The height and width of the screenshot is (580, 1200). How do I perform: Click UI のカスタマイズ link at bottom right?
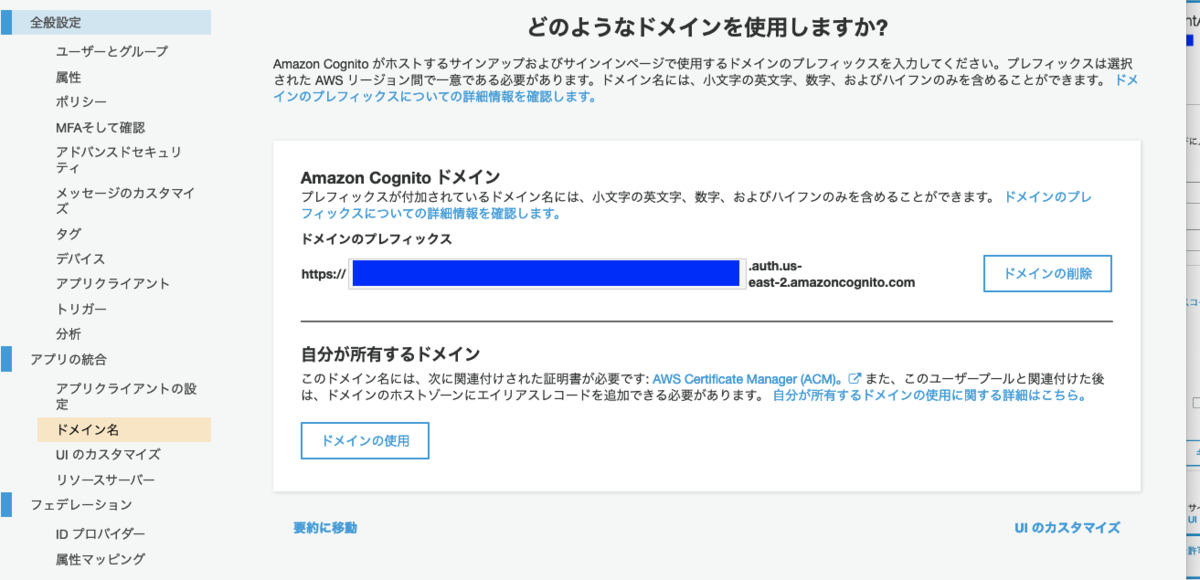pos(1067,527)
